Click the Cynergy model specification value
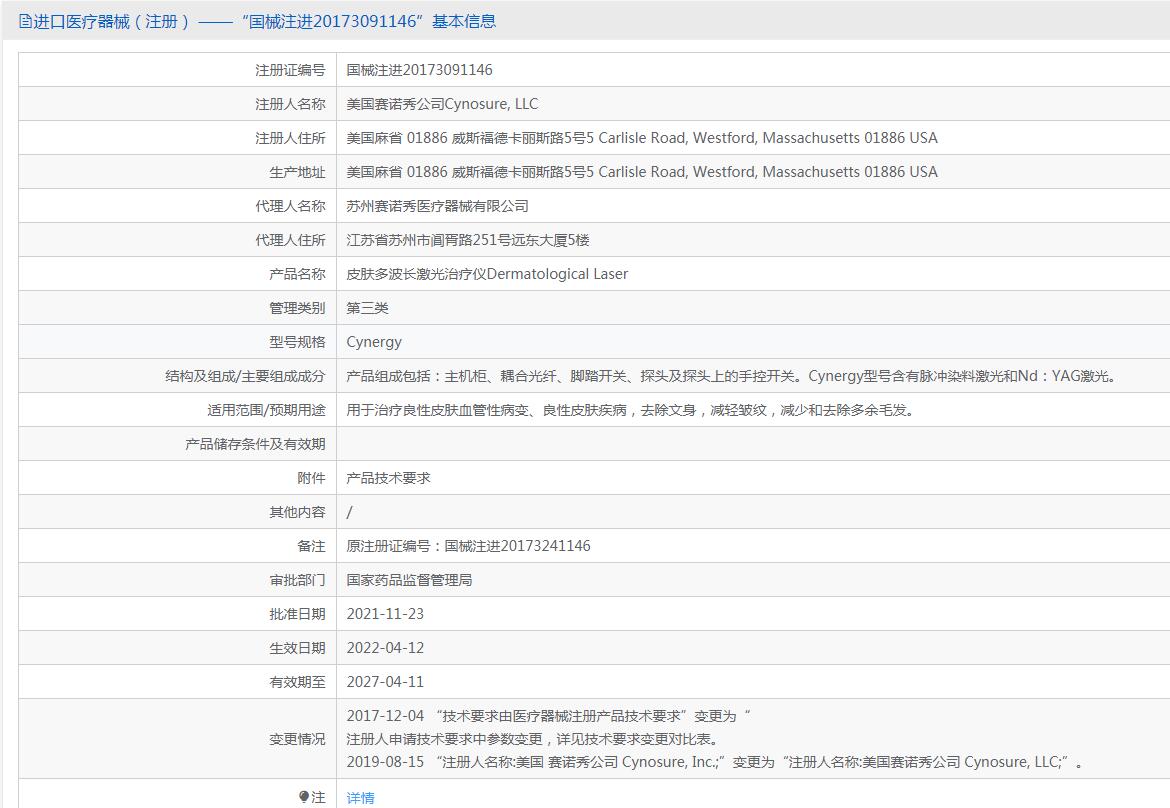This screenshot has height=808, width=1170. tap(374, 342)
